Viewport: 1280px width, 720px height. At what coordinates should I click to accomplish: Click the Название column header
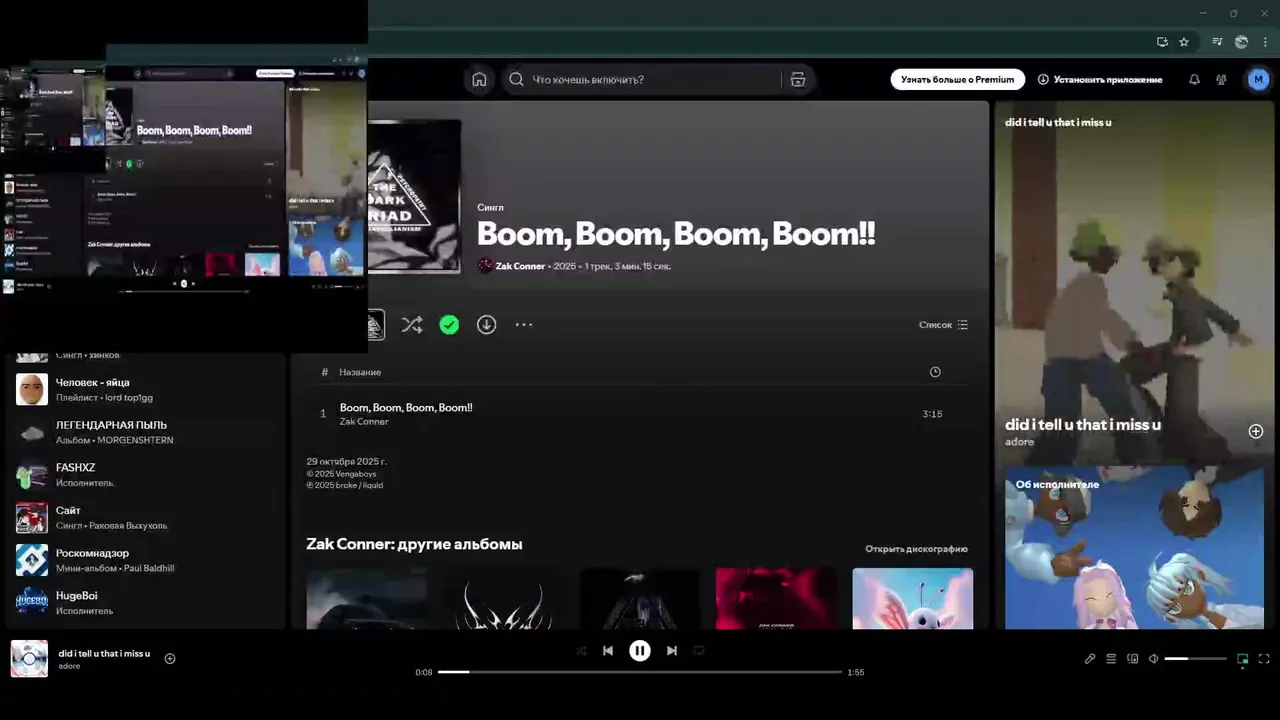360,372
